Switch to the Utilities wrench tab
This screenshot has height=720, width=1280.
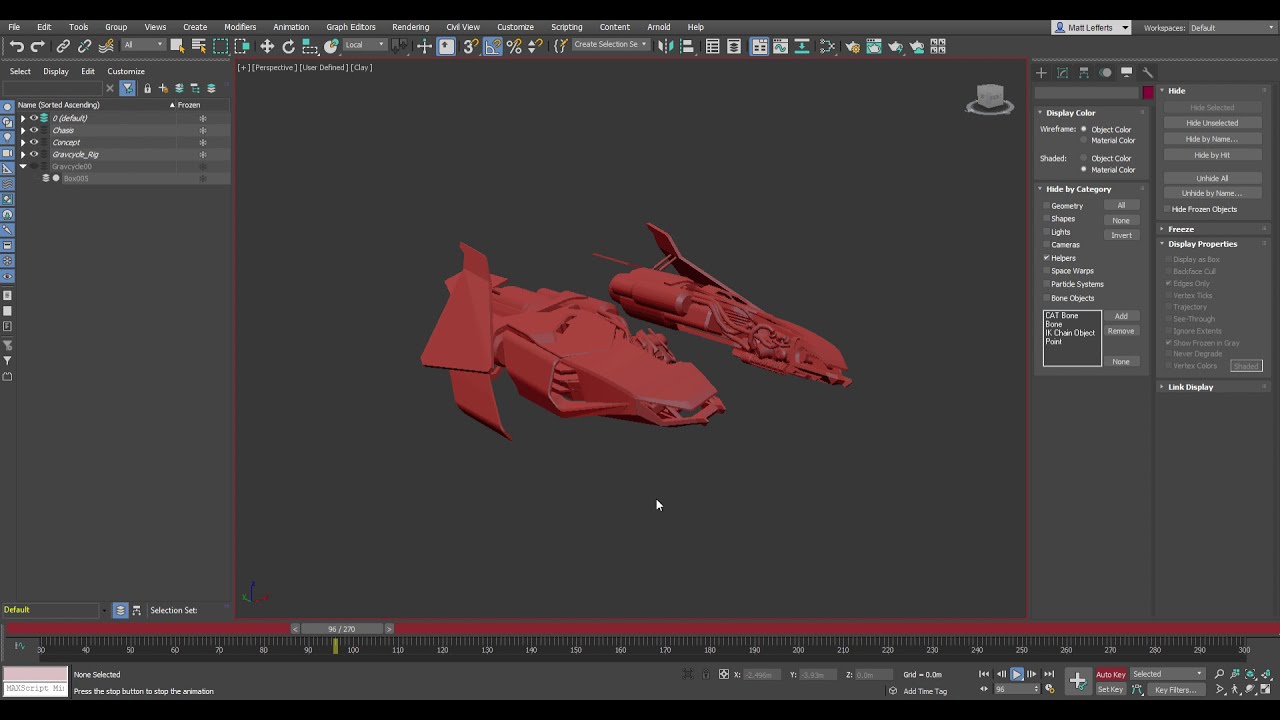click(1147, 72)
